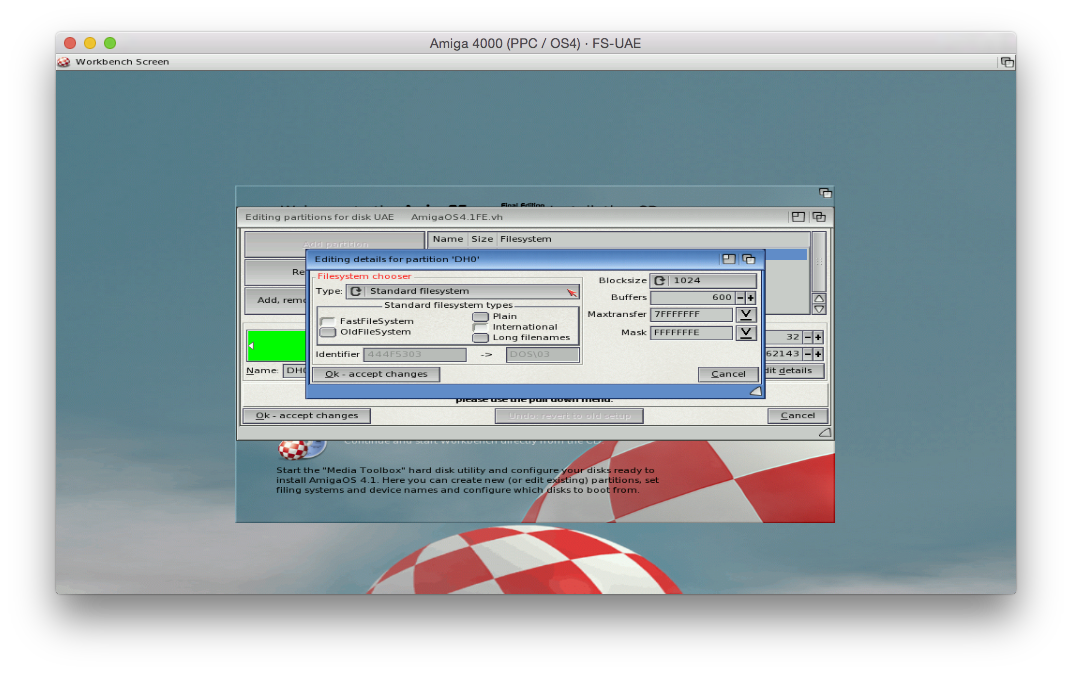Click the Type cycle arrow icon

tap(356, 291)
